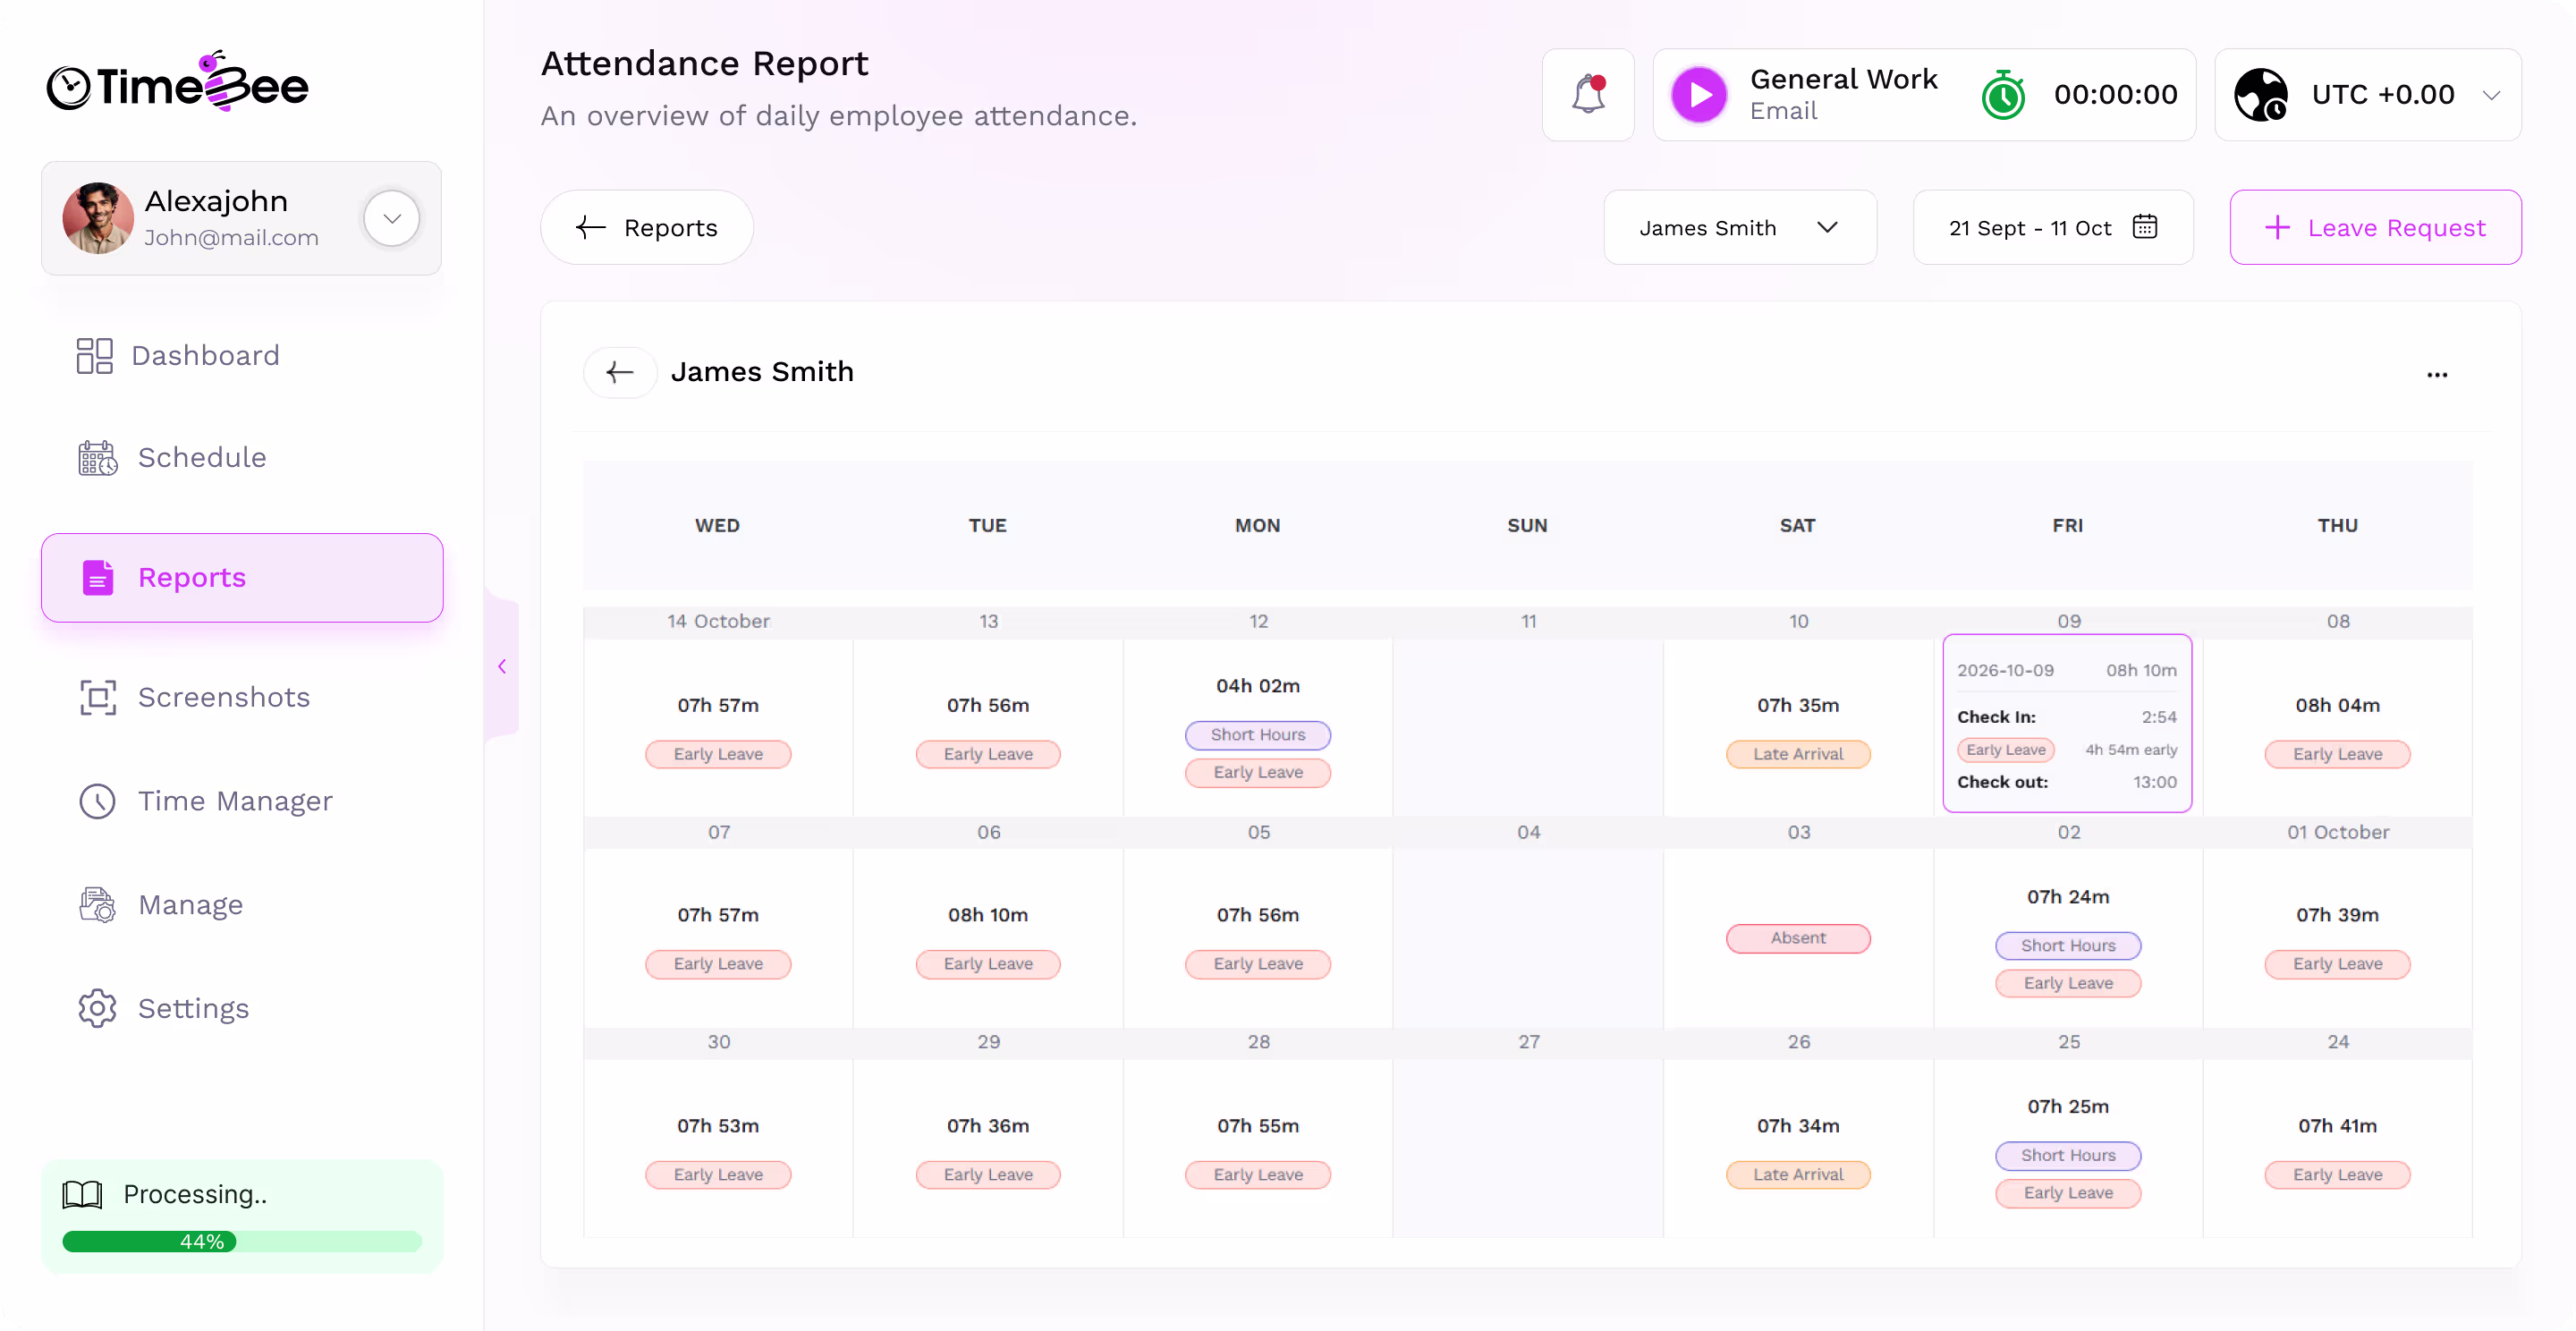Click the Short Hours tag on September 25
The height and width of the screenshot is (1331, 2576).
coord(2067,1156)
